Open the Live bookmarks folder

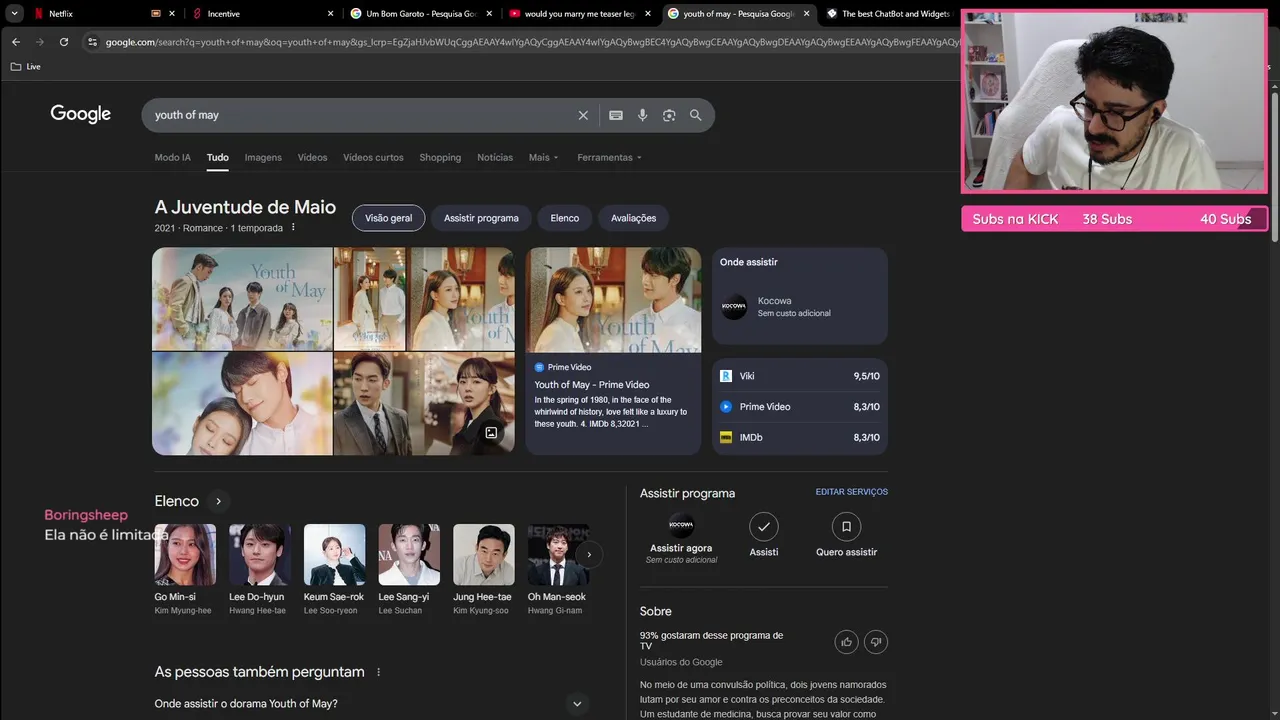[x=25, y=67]
